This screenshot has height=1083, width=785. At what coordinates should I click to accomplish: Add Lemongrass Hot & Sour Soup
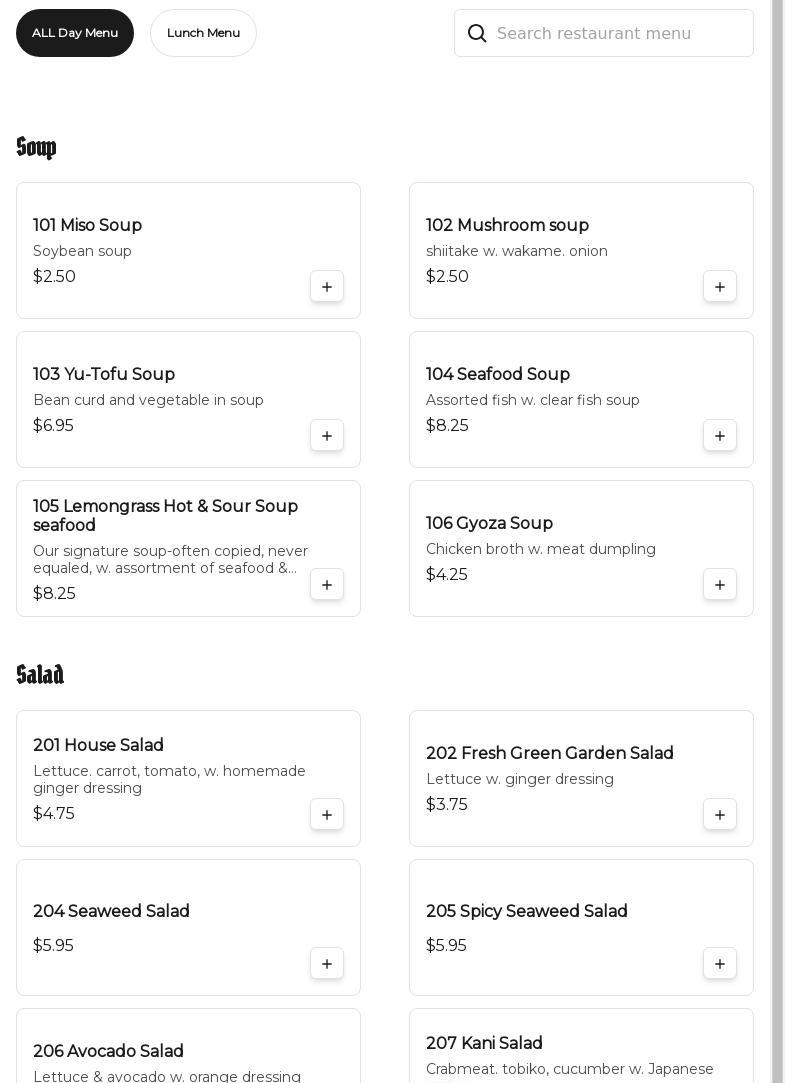coord(327,585)
